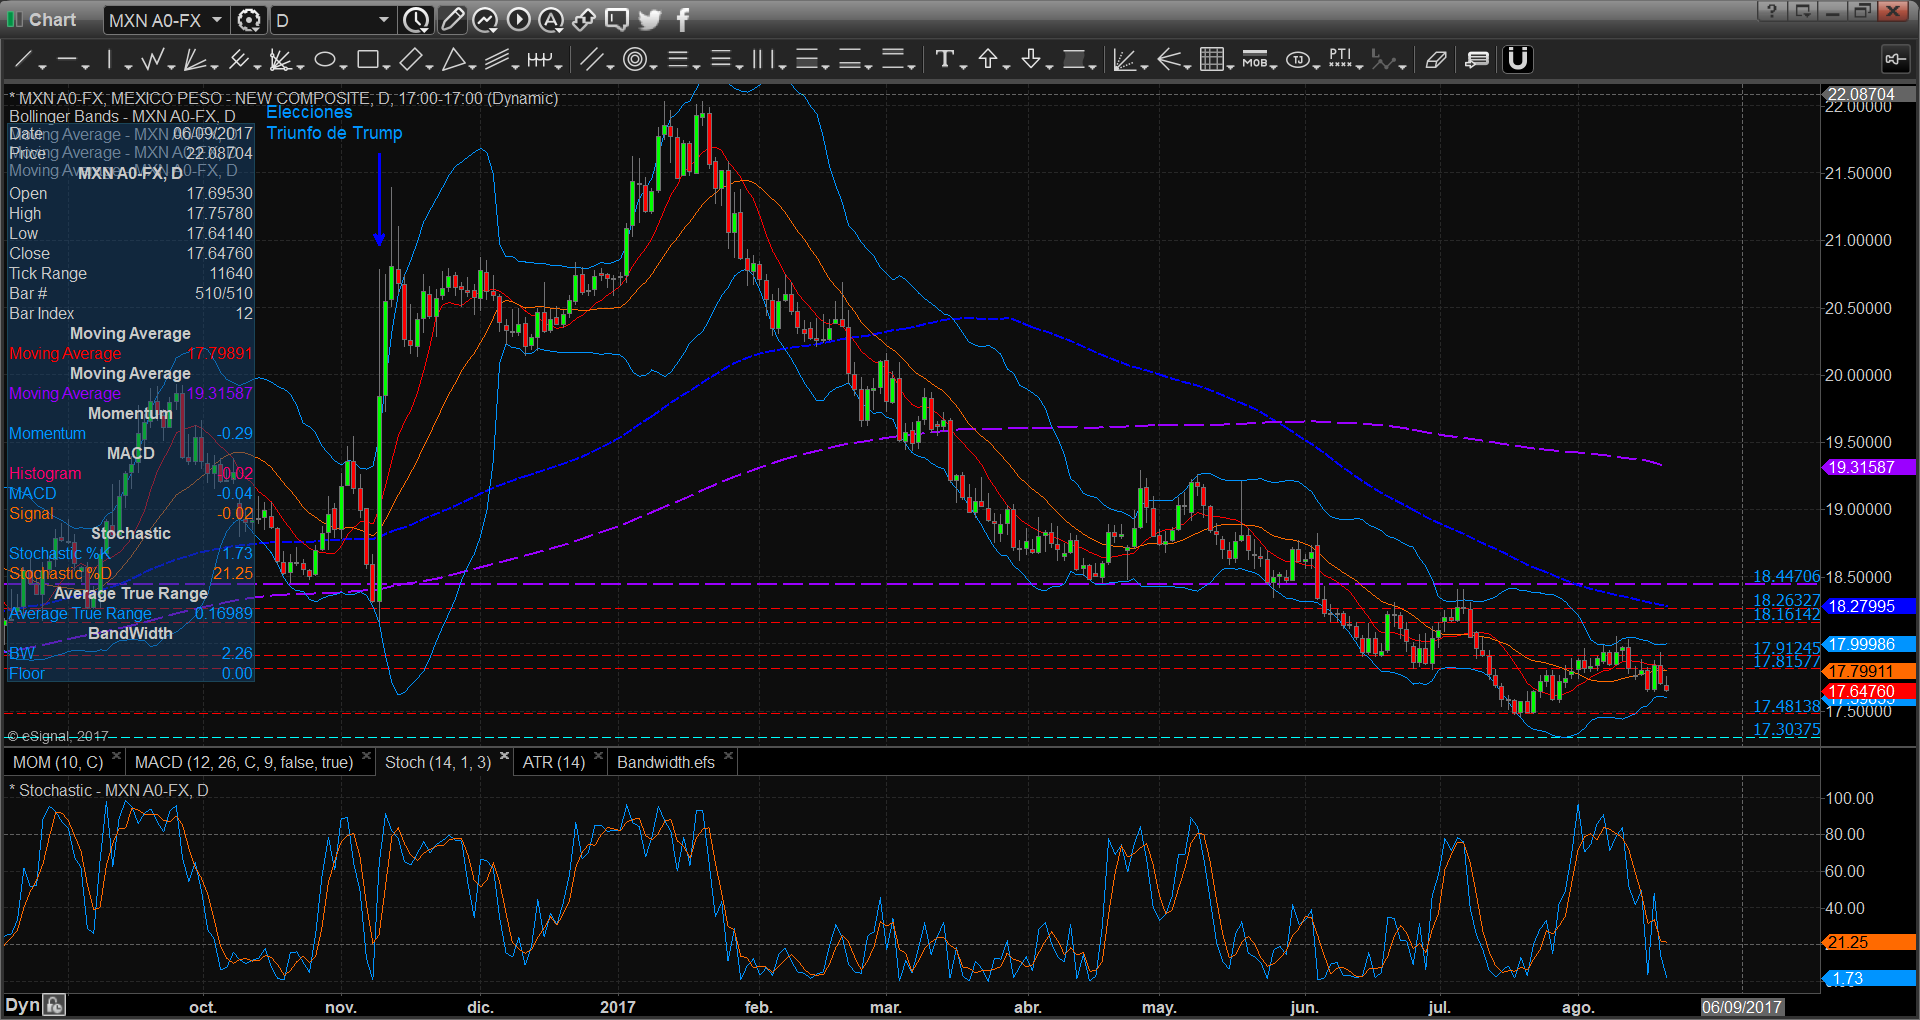Viewport: 1920px width, 1020px height.
Task: Click the 17.64760 red last-price label
Action: [1869, 691]
